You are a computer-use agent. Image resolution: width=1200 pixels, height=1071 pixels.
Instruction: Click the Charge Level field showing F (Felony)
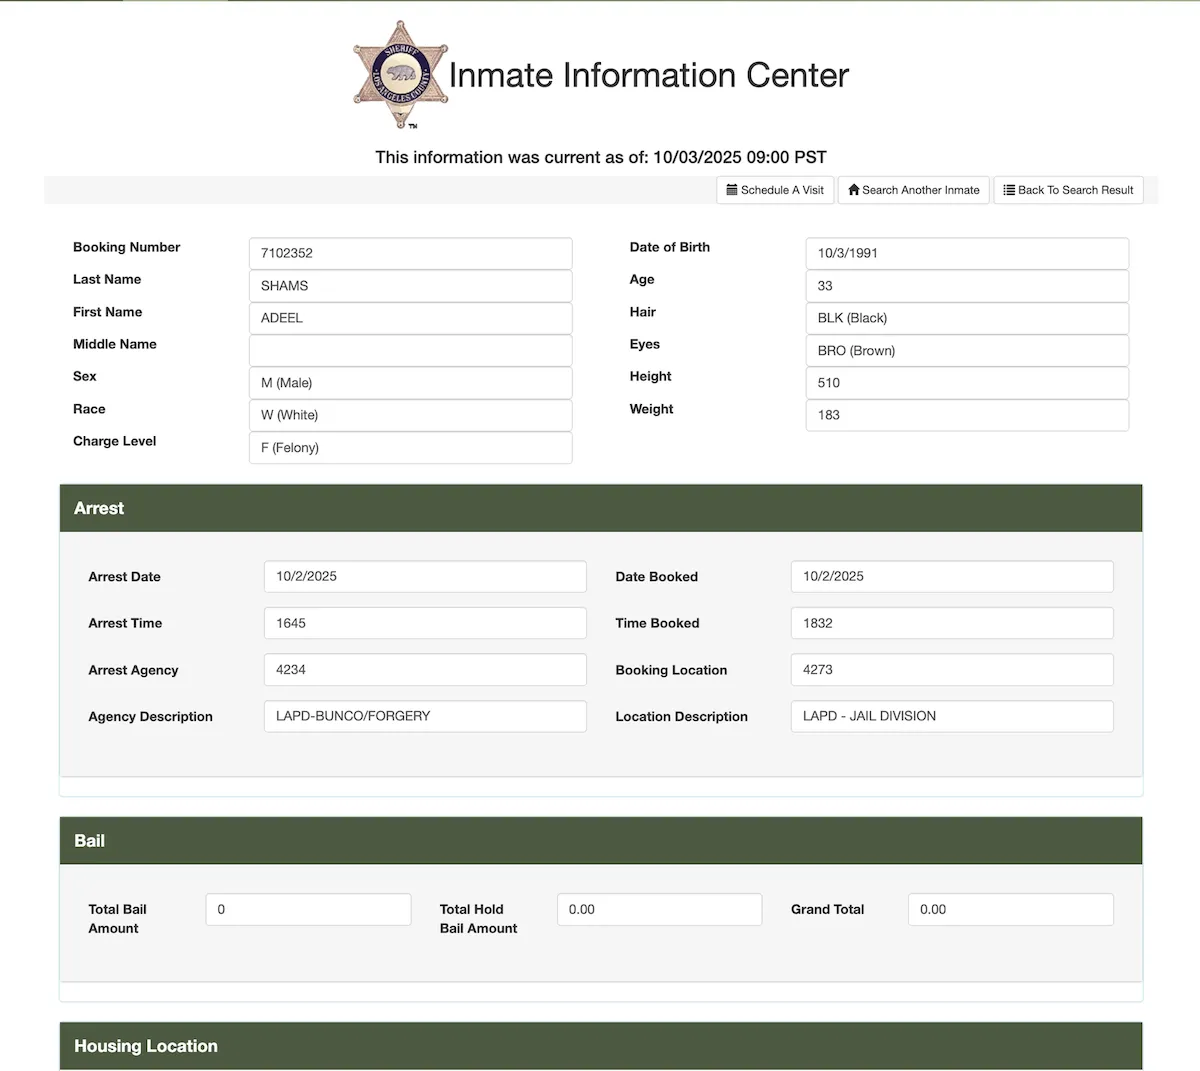pos(410,448)
